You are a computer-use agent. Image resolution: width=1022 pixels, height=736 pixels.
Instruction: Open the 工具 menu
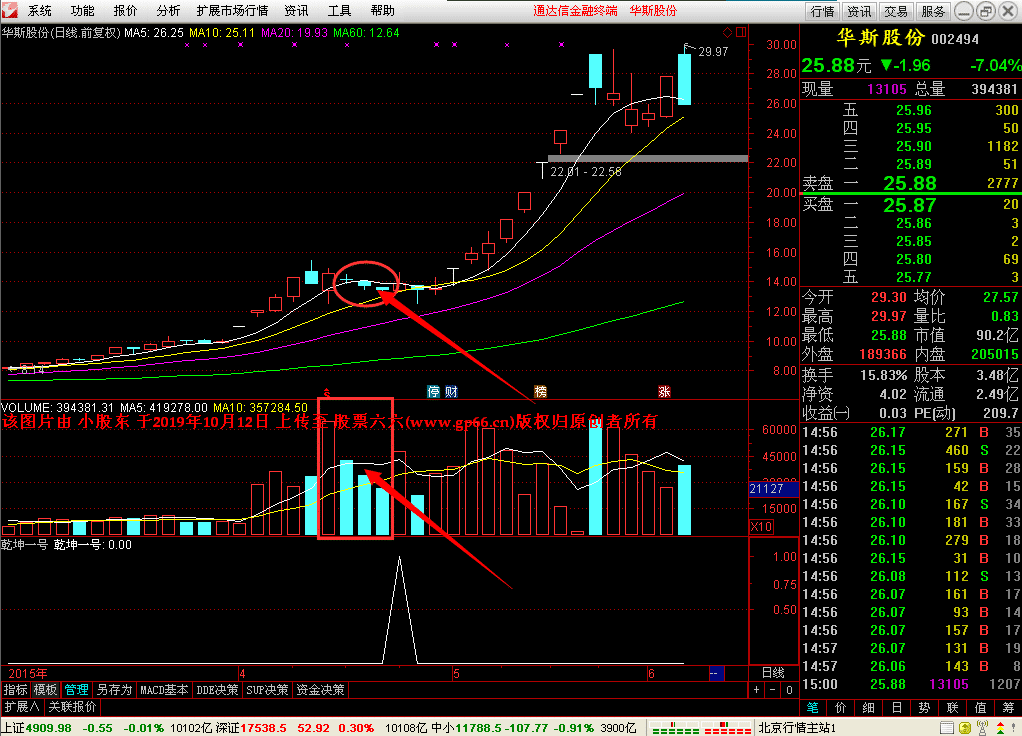coord(339,10)
